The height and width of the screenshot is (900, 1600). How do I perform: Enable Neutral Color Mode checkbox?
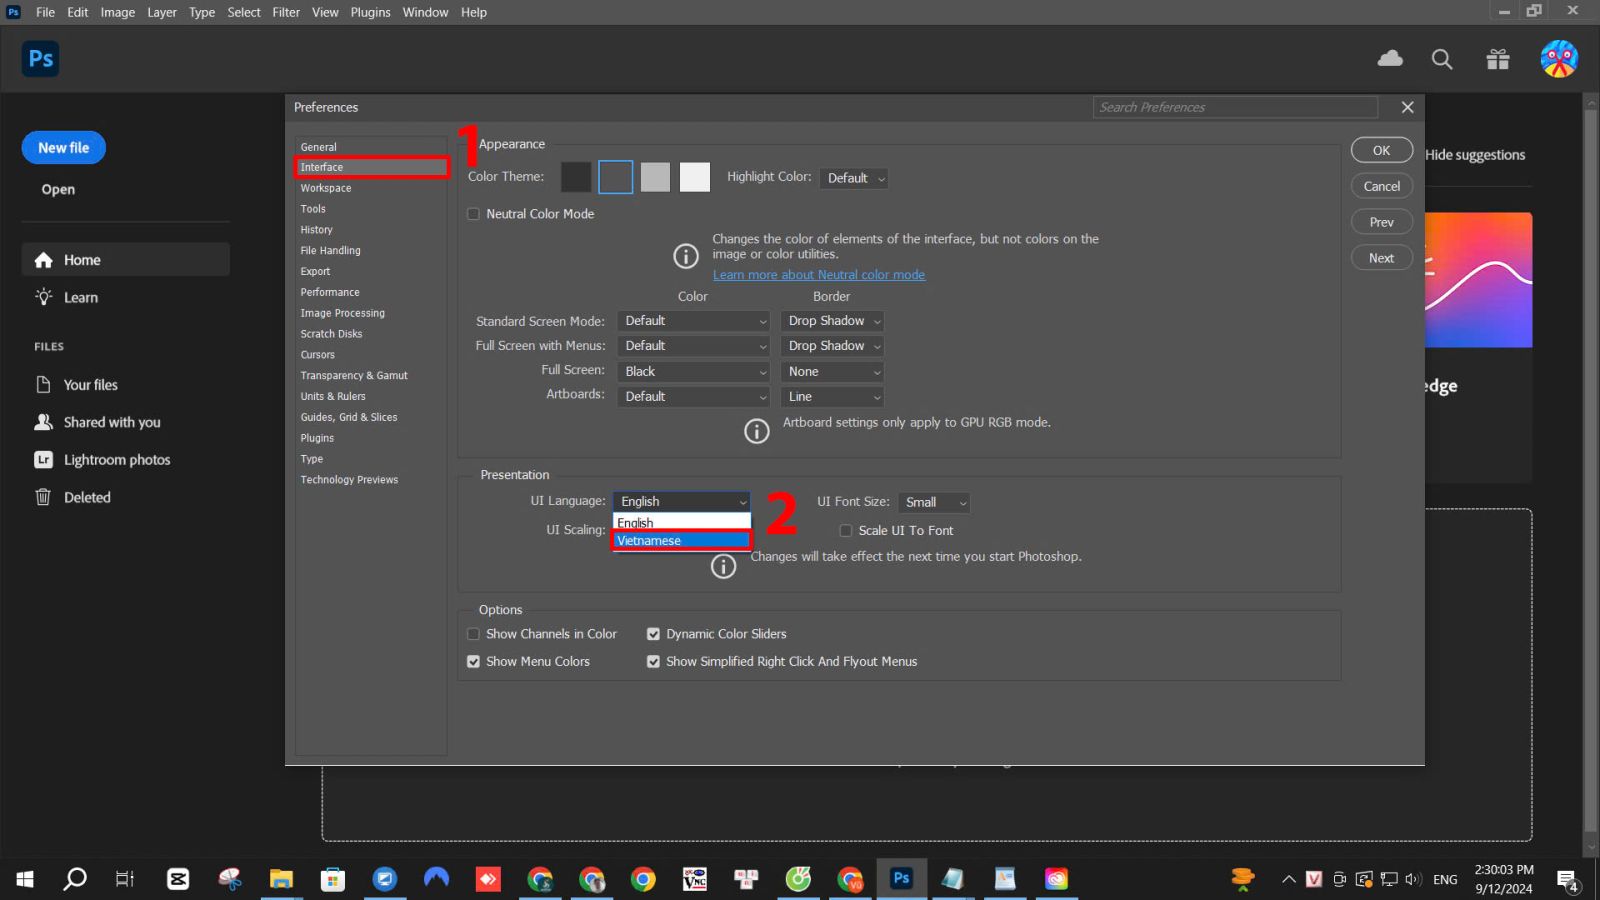[x=474, y=214]
